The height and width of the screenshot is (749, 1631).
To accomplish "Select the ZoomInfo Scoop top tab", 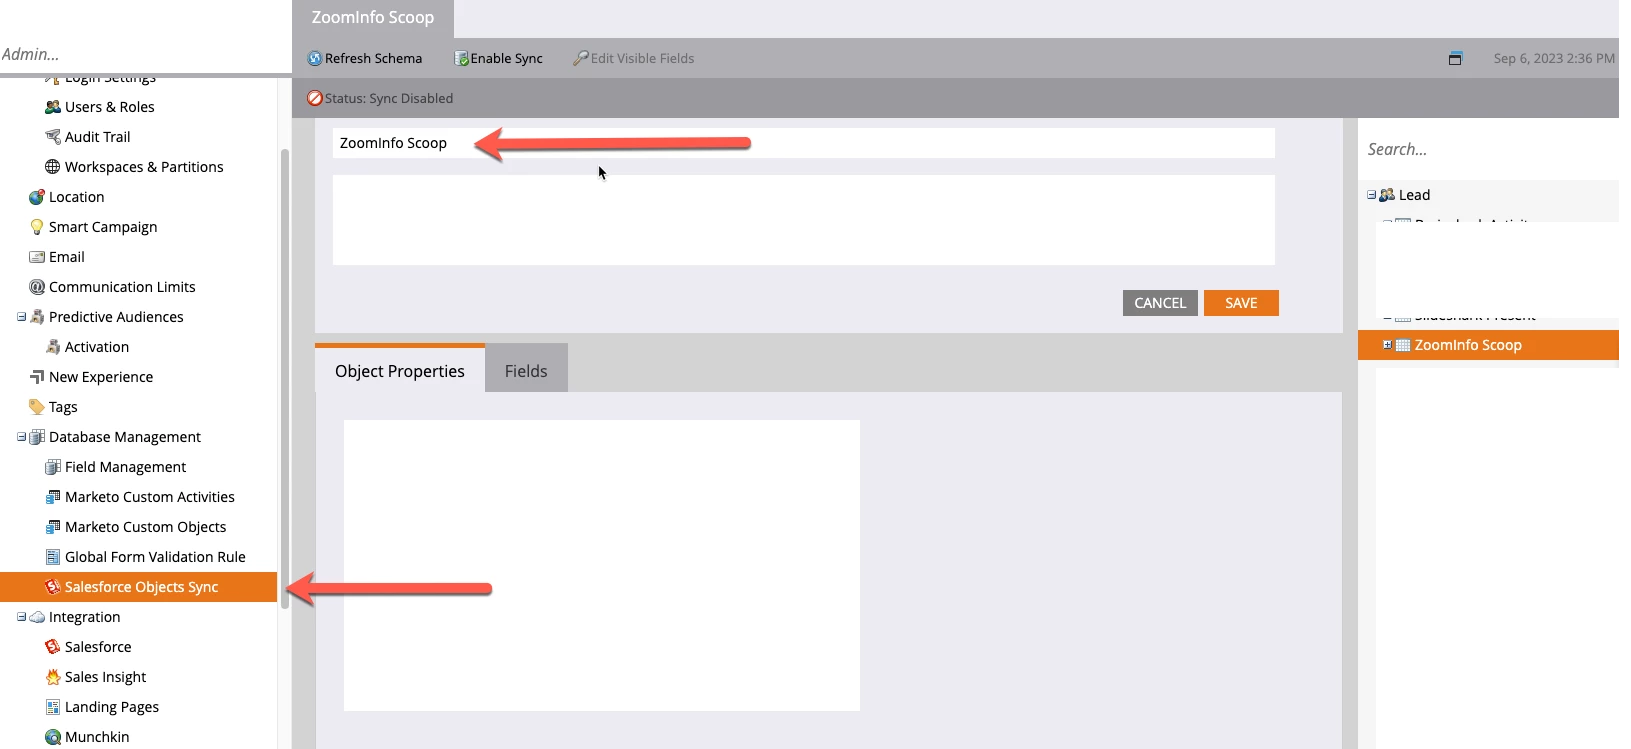I will [x=373, y=18].
